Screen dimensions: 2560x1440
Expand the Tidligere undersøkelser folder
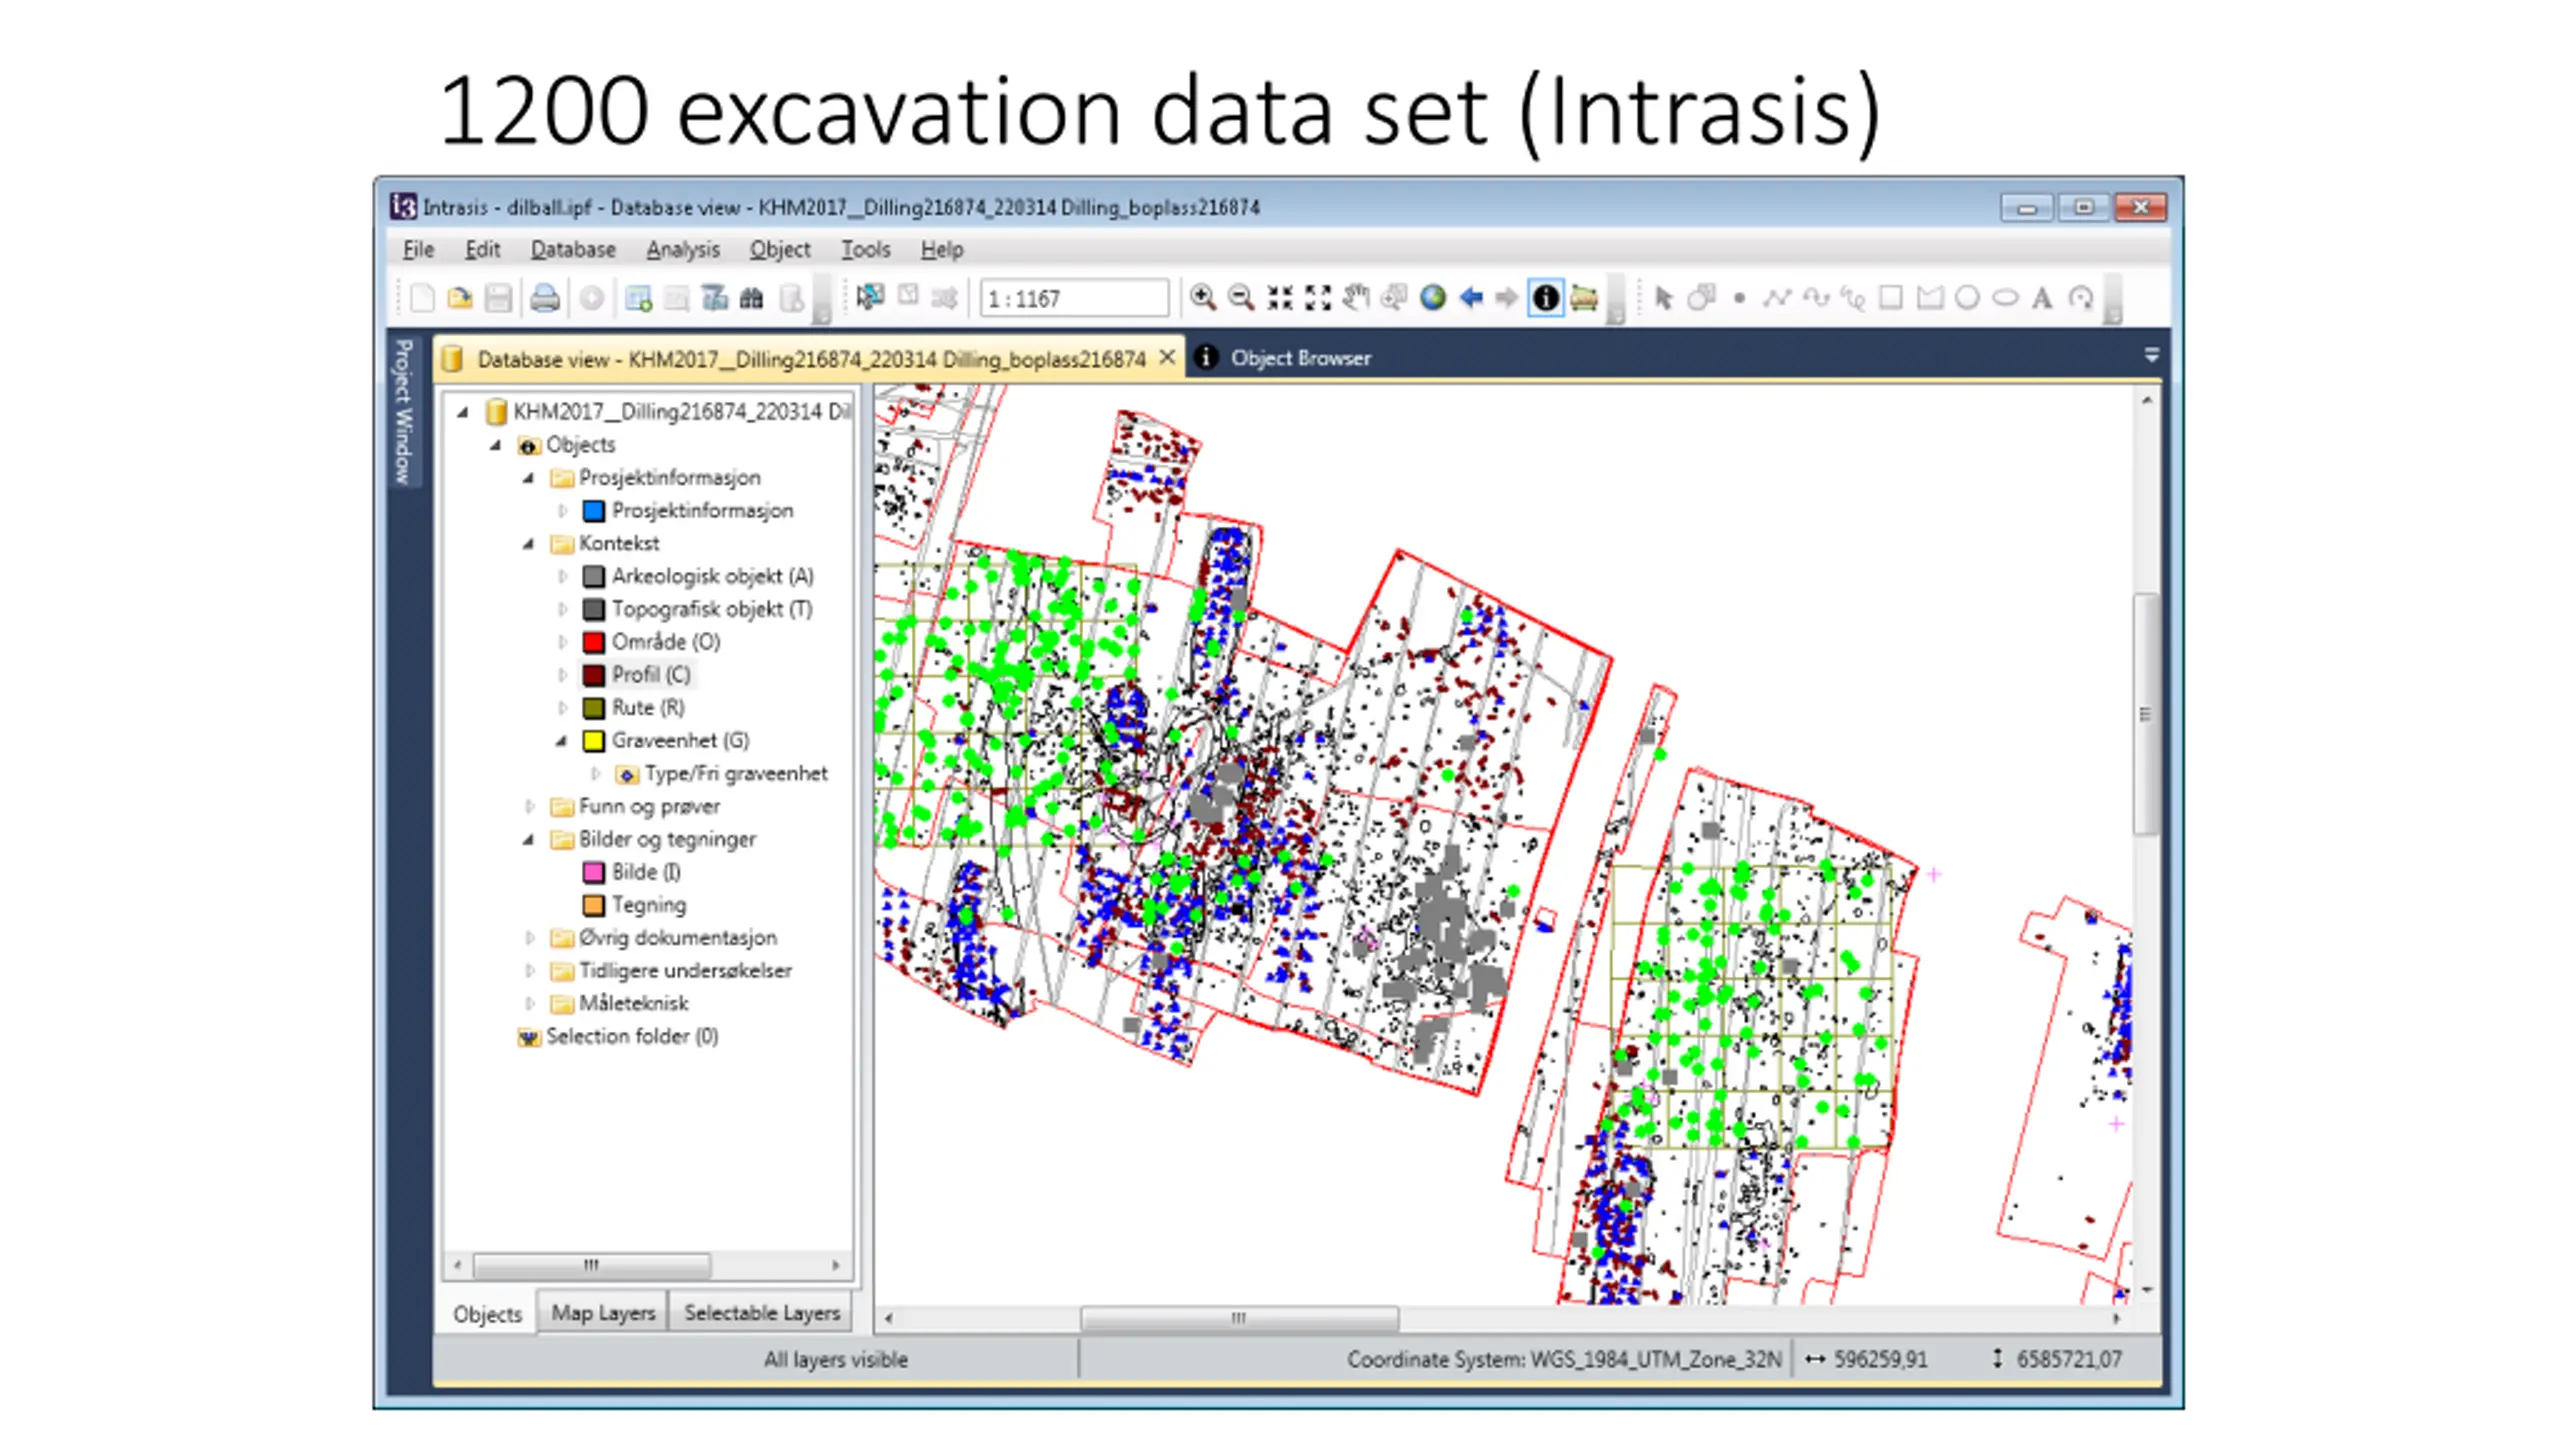click(x=529, y=971)
